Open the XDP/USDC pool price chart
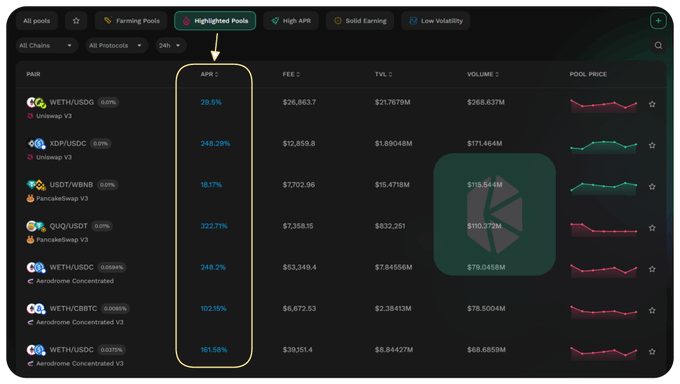This screenshot has width=680, height=384. coord(603,147)
